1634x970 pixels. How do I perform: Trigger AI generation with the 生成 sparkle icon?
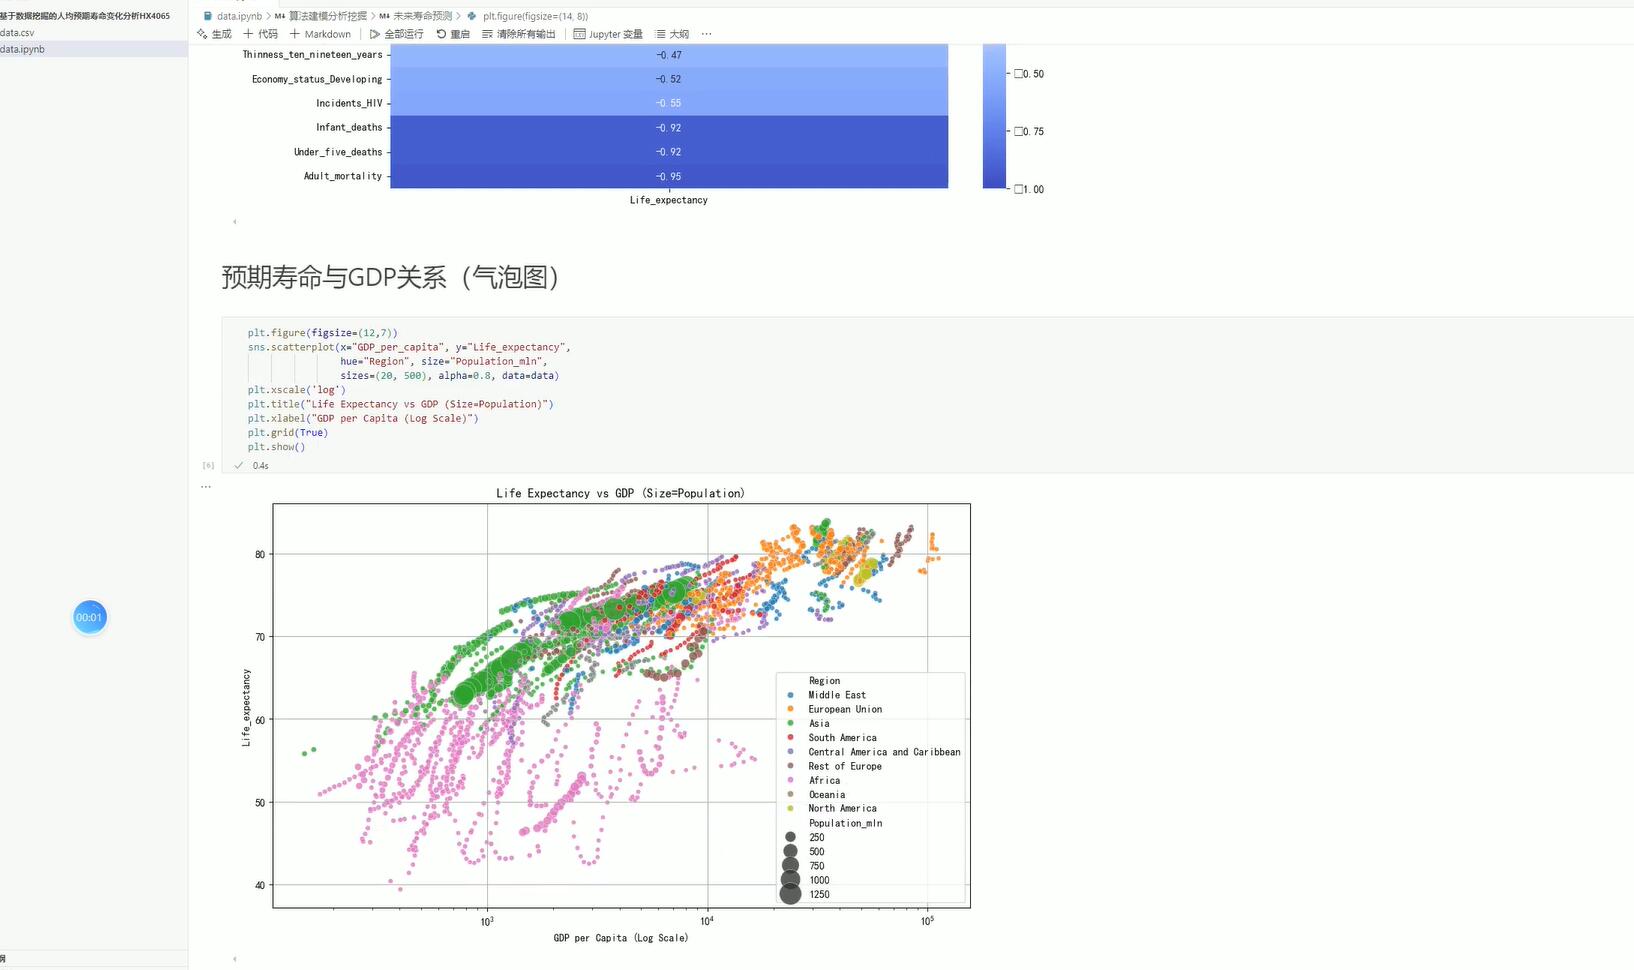[213, 33]
